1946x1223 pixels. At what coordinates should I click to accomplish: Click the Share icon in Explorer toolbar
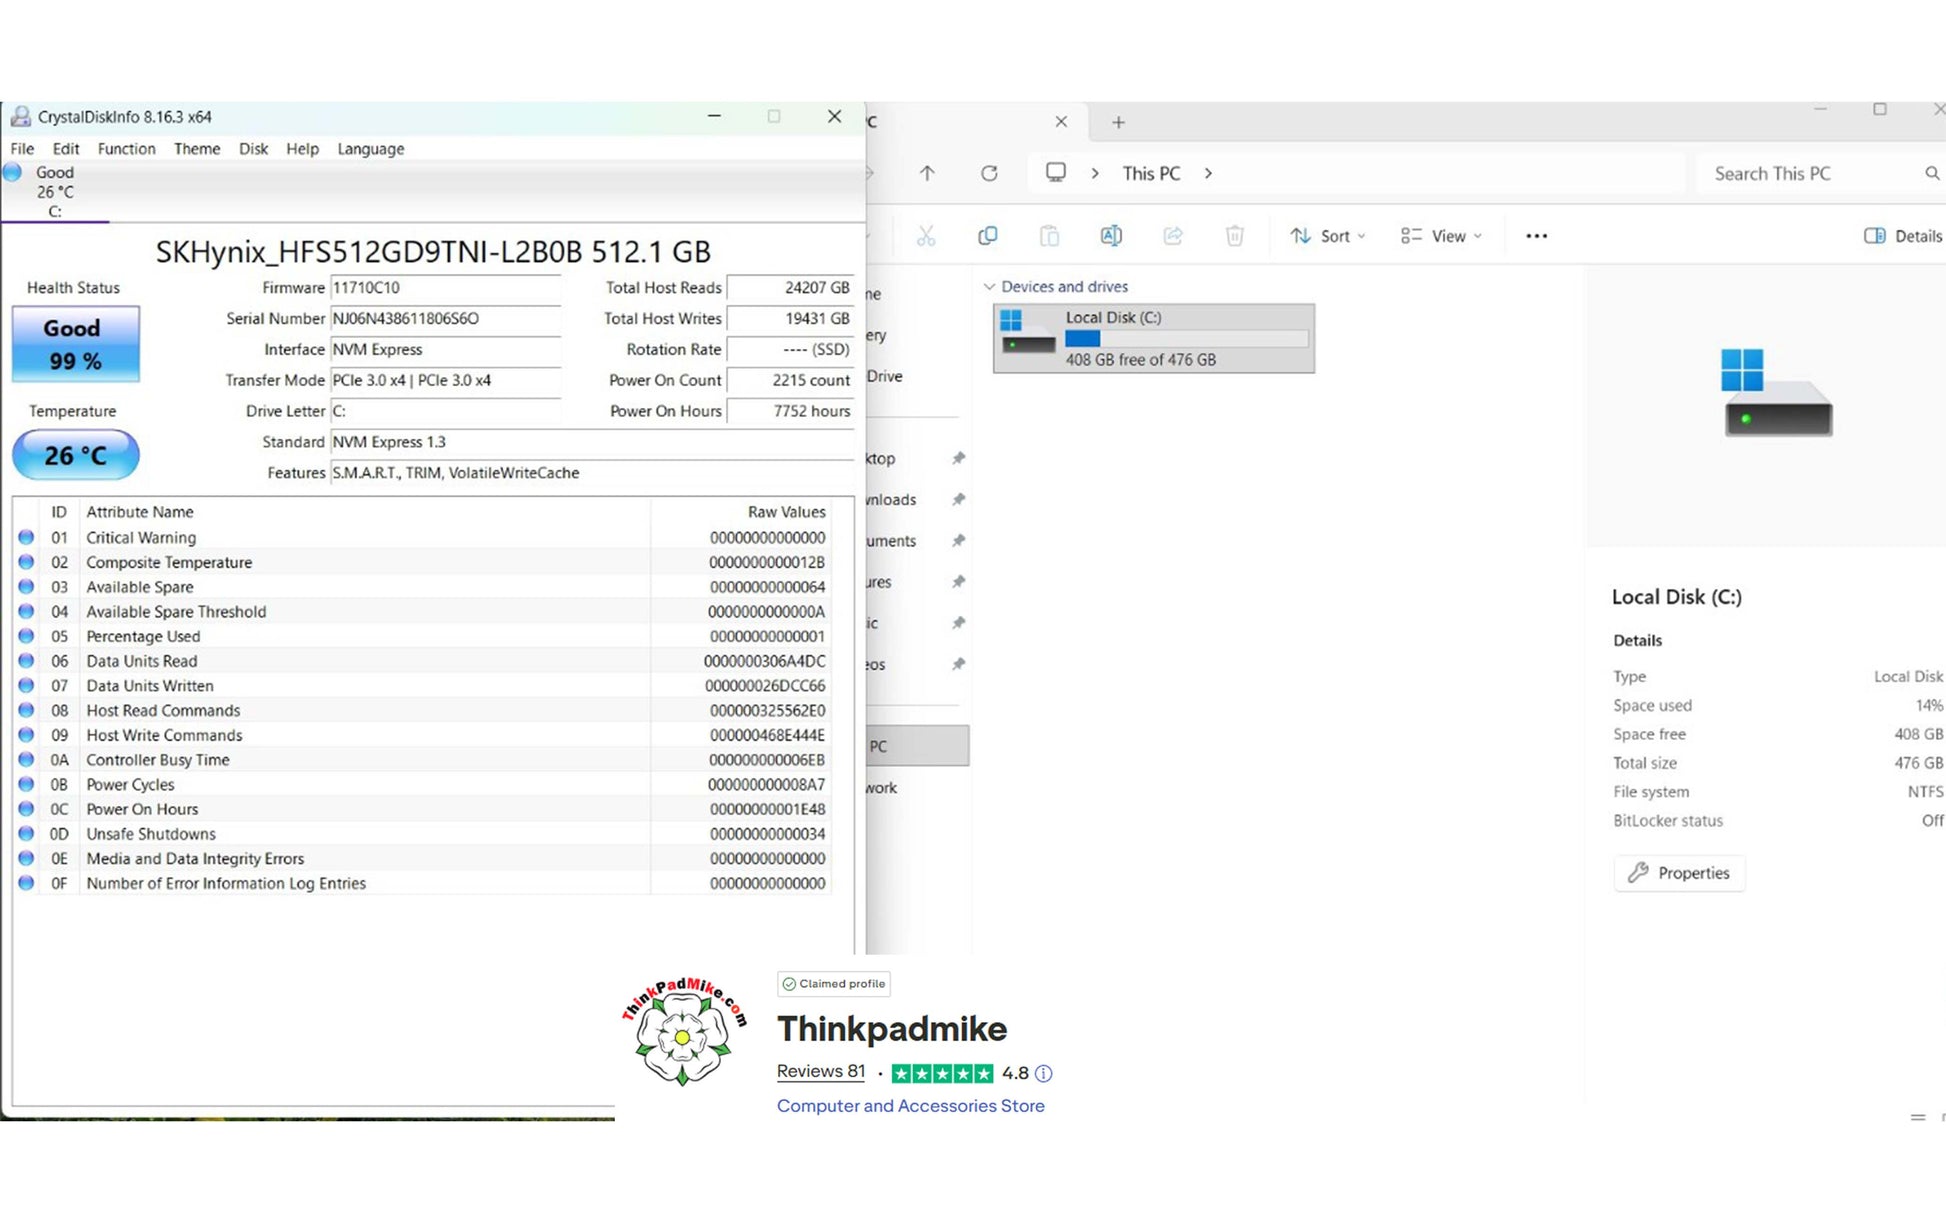pos(1172,236)
